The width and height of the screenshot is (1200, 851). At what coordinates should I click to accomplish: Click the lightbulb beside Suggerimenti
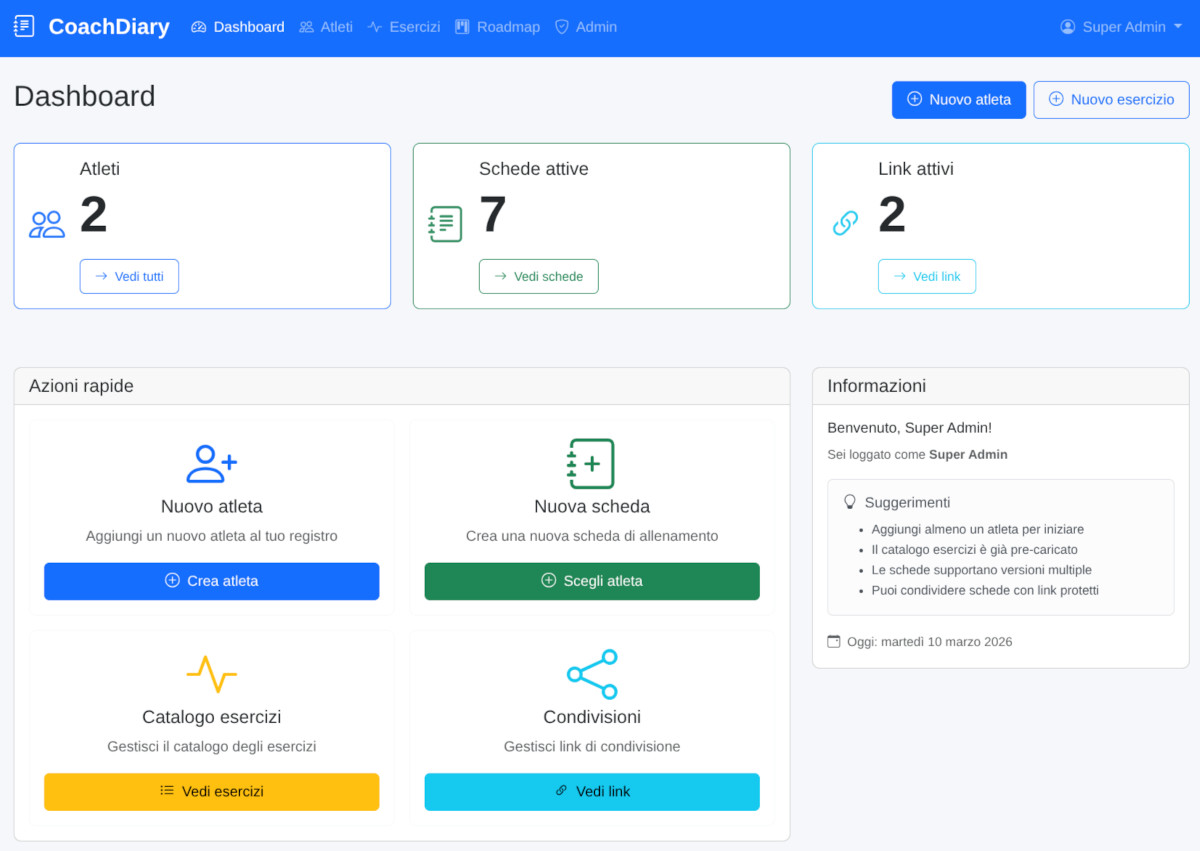point(851,501)
